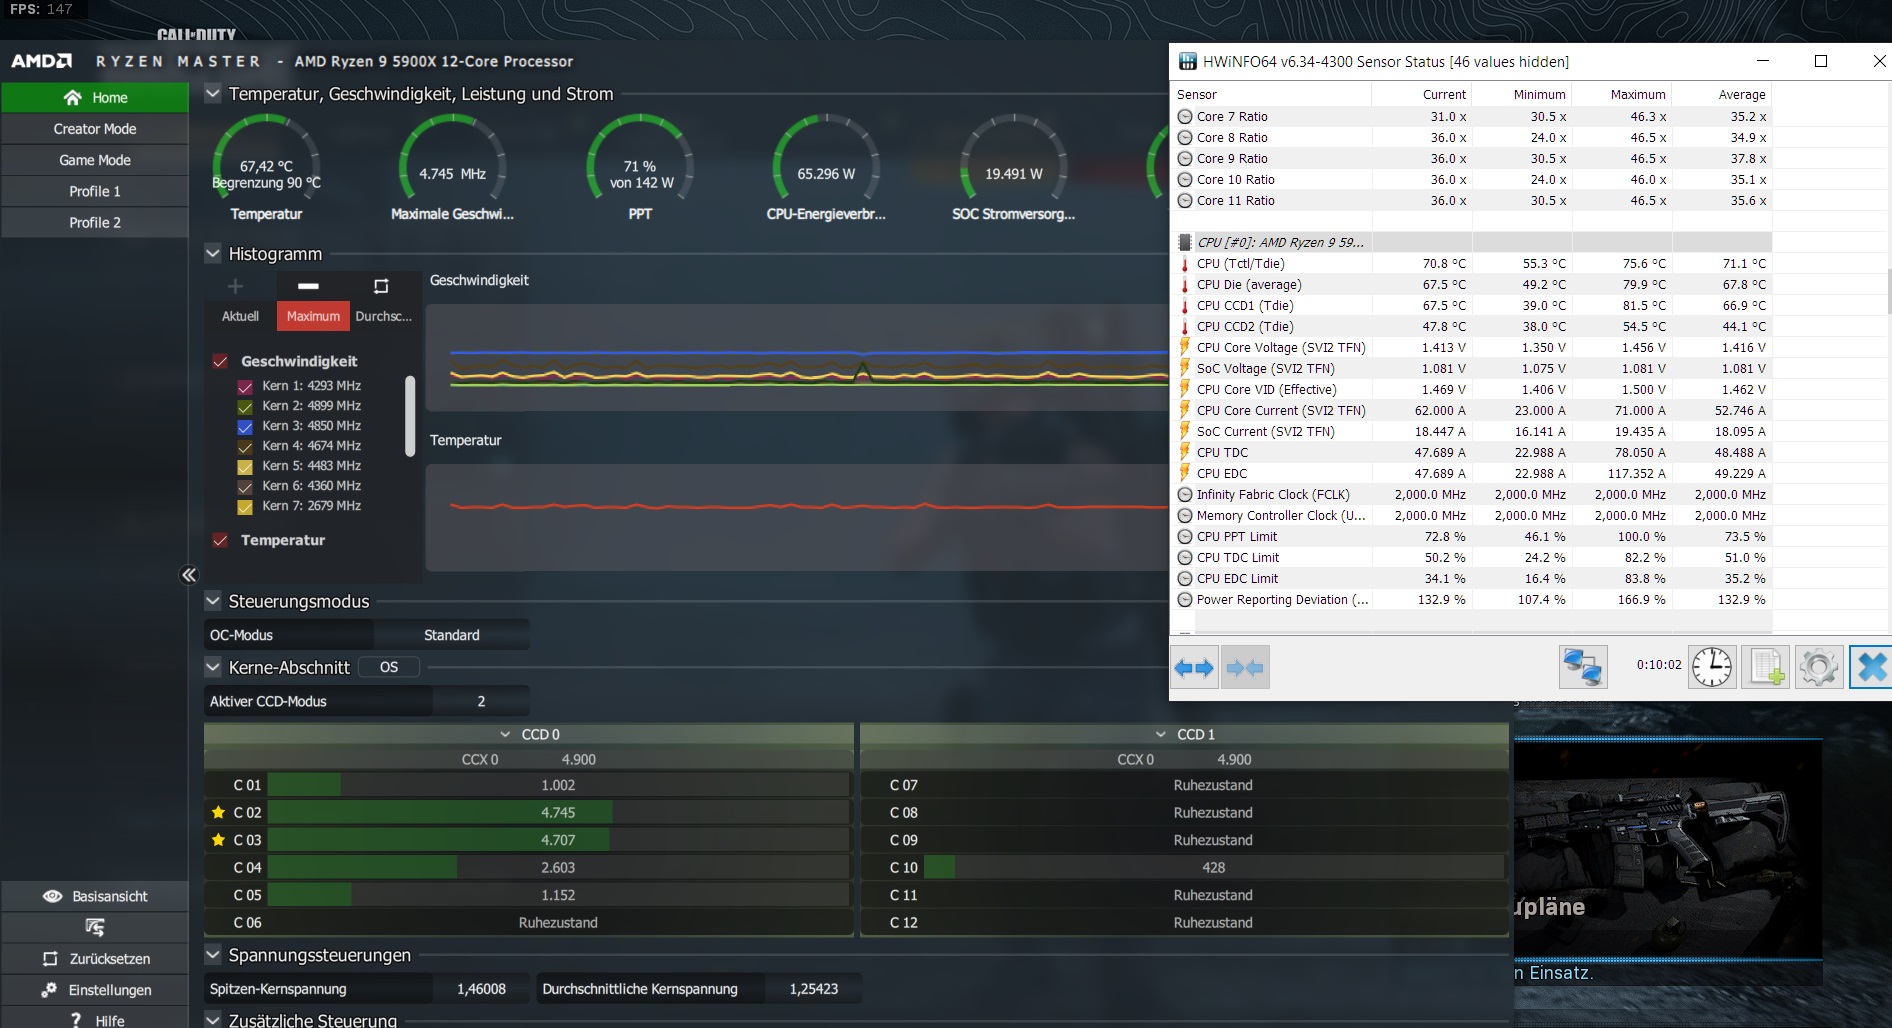Viewport: 1892px width, 1028px height.
Task: Disable the Temperatur checkbox in Histogramm
Action: point(221,540)
